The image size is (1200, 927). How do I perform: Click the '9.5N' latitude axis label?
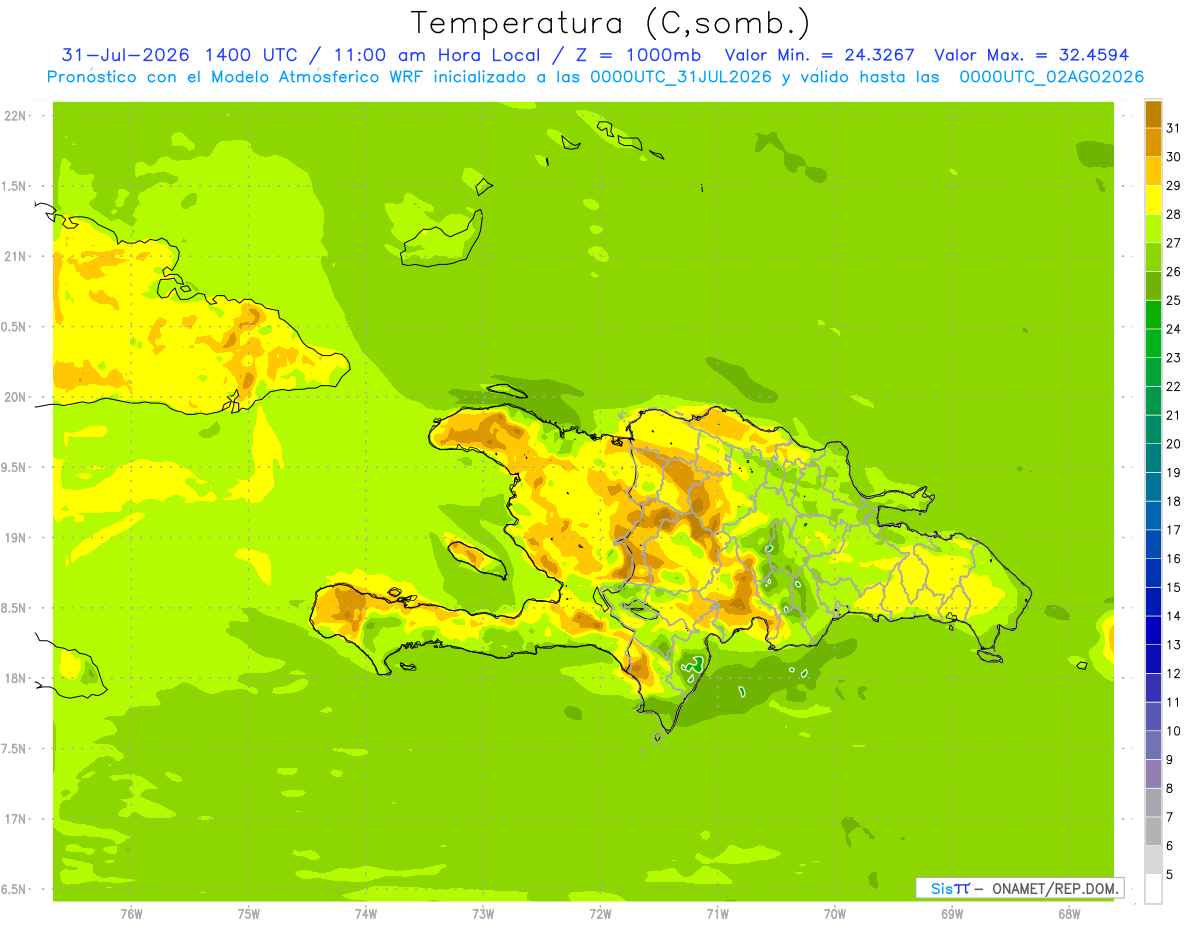[15, 467]
